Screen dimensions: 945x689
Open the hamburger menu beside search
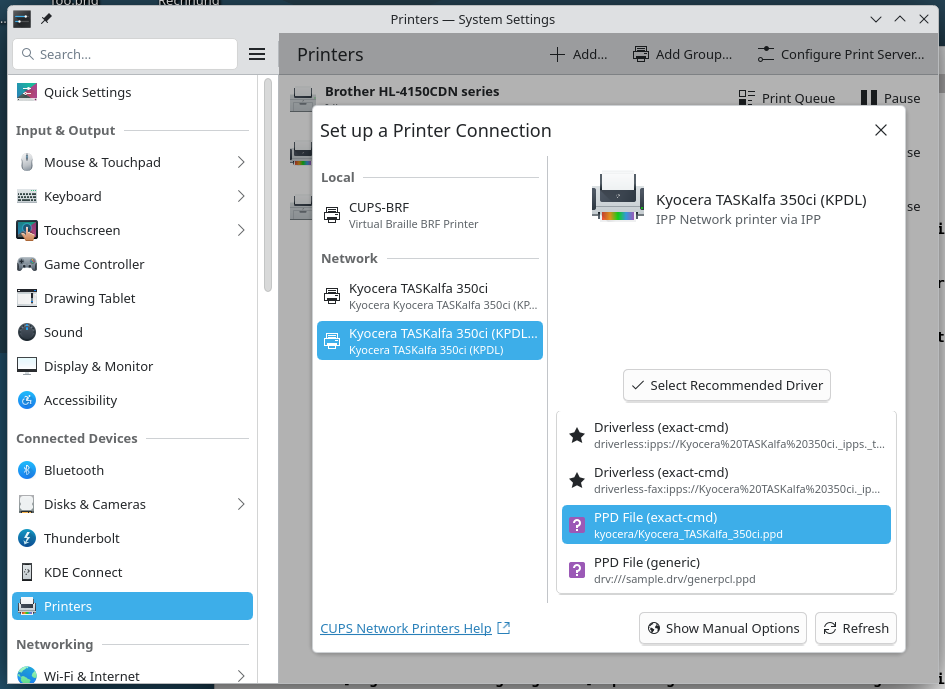click(257, 54)
